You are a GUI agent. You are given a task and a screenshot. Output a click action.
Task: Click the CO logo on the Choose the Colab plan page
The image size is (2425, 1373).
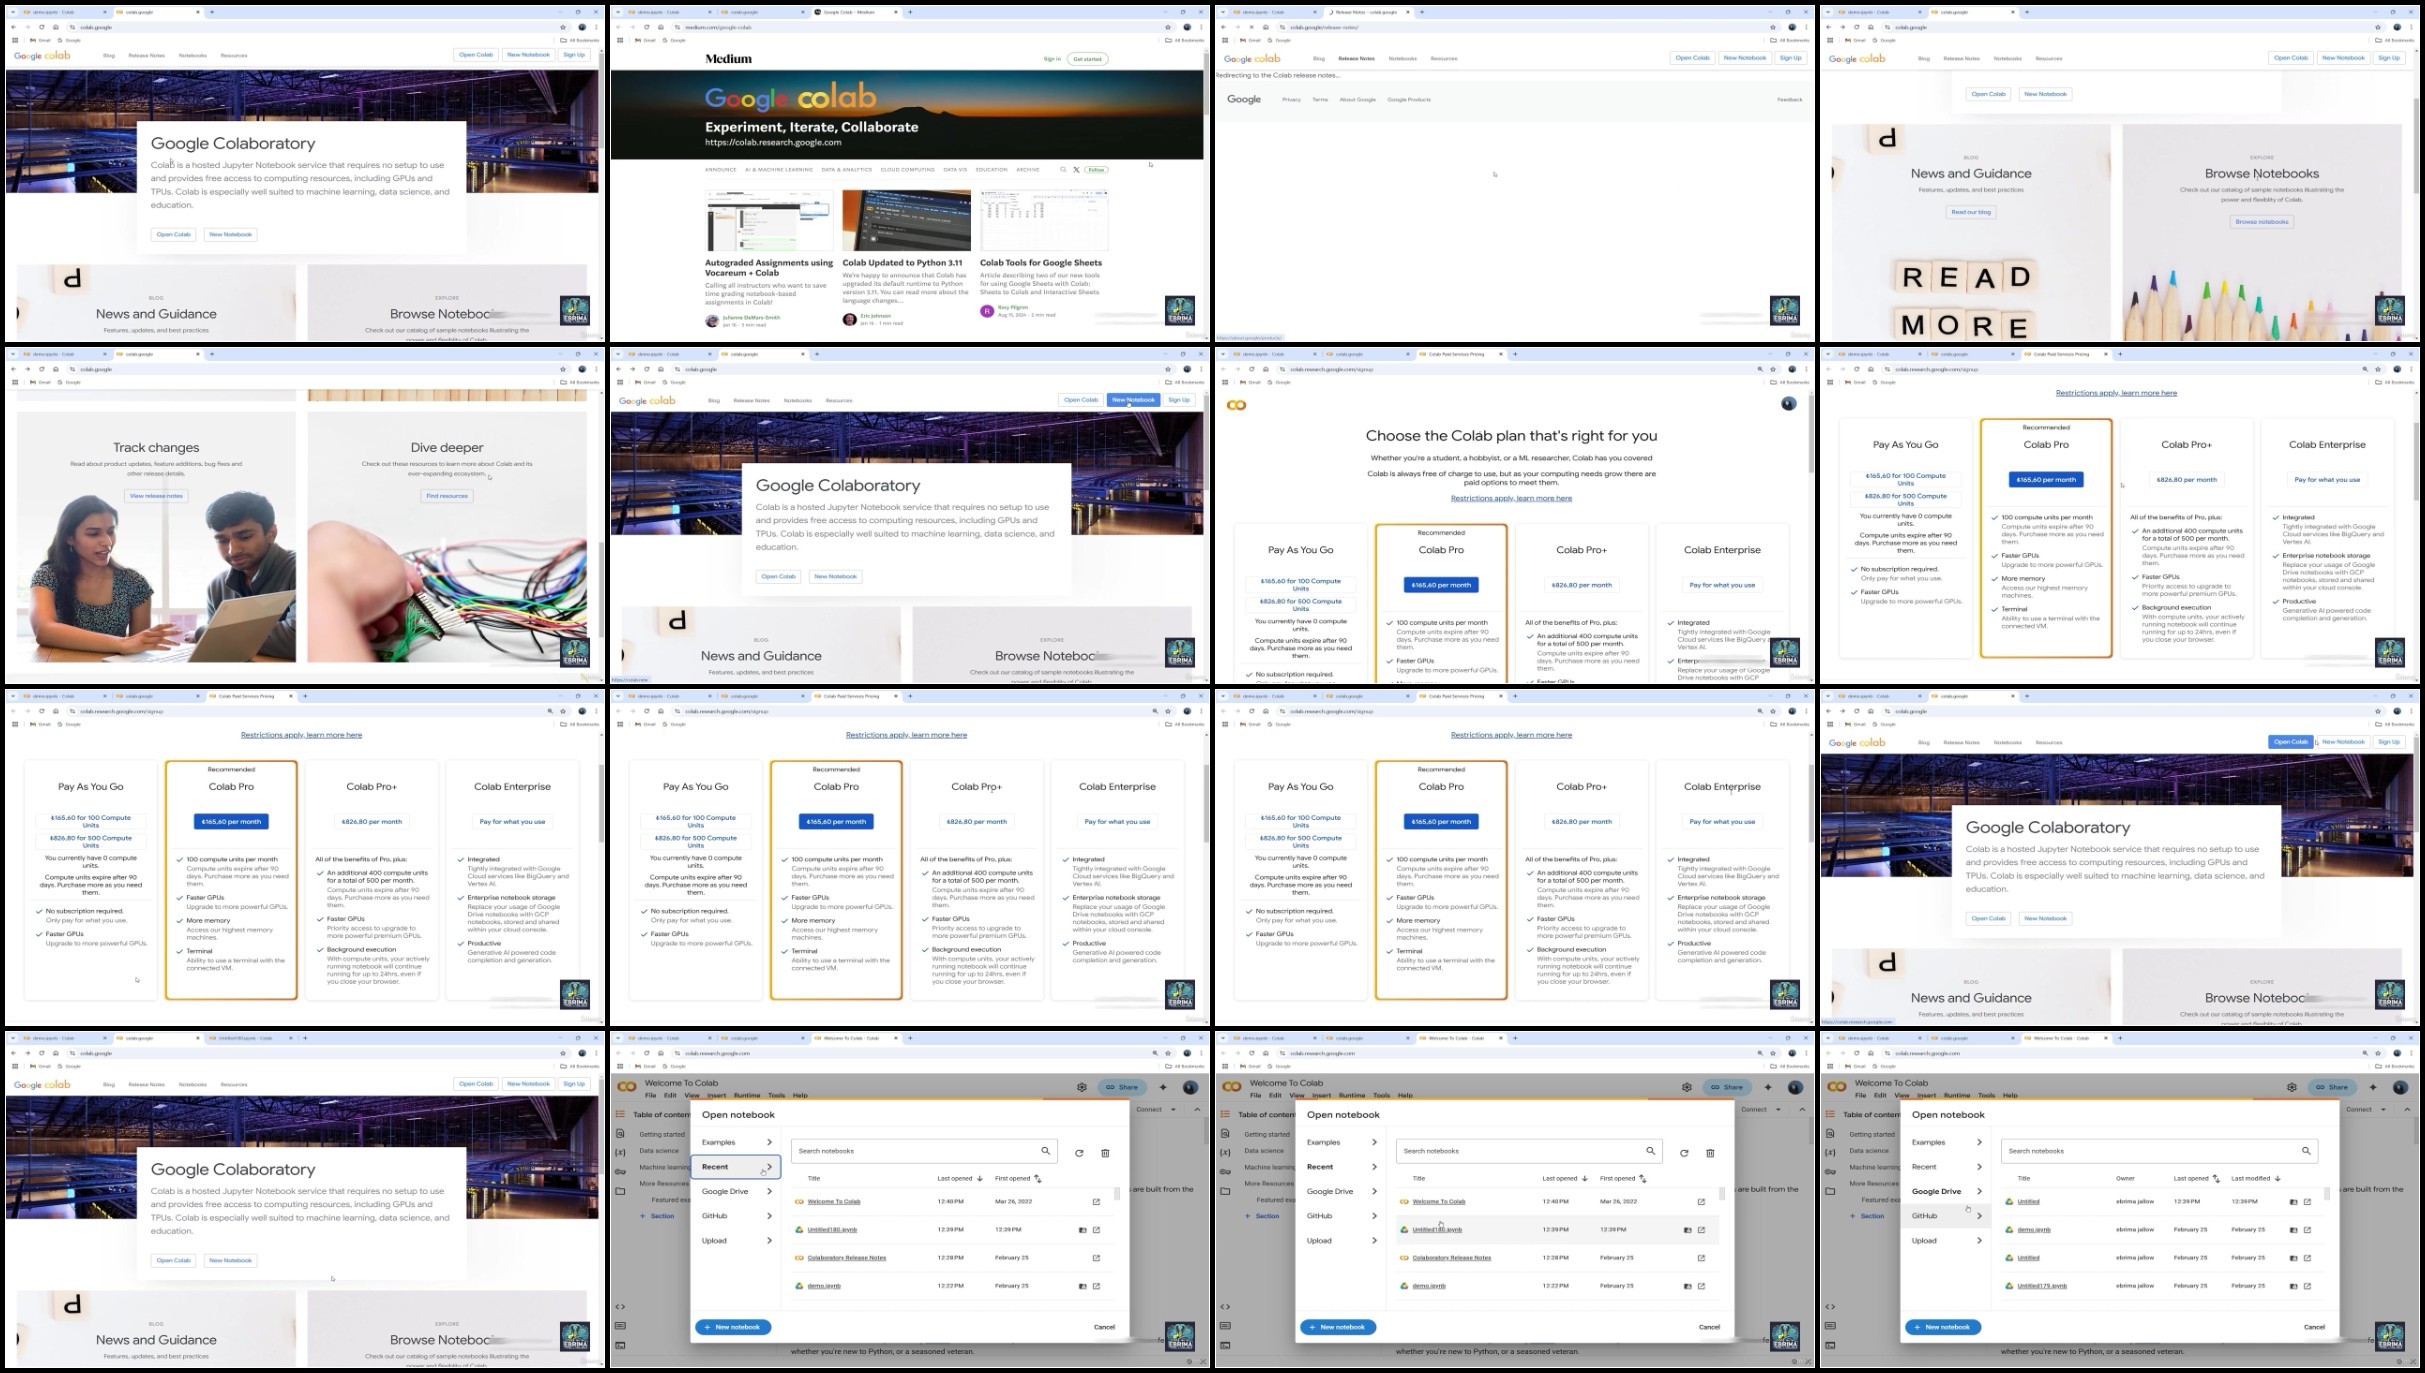tap(1237, 405)
